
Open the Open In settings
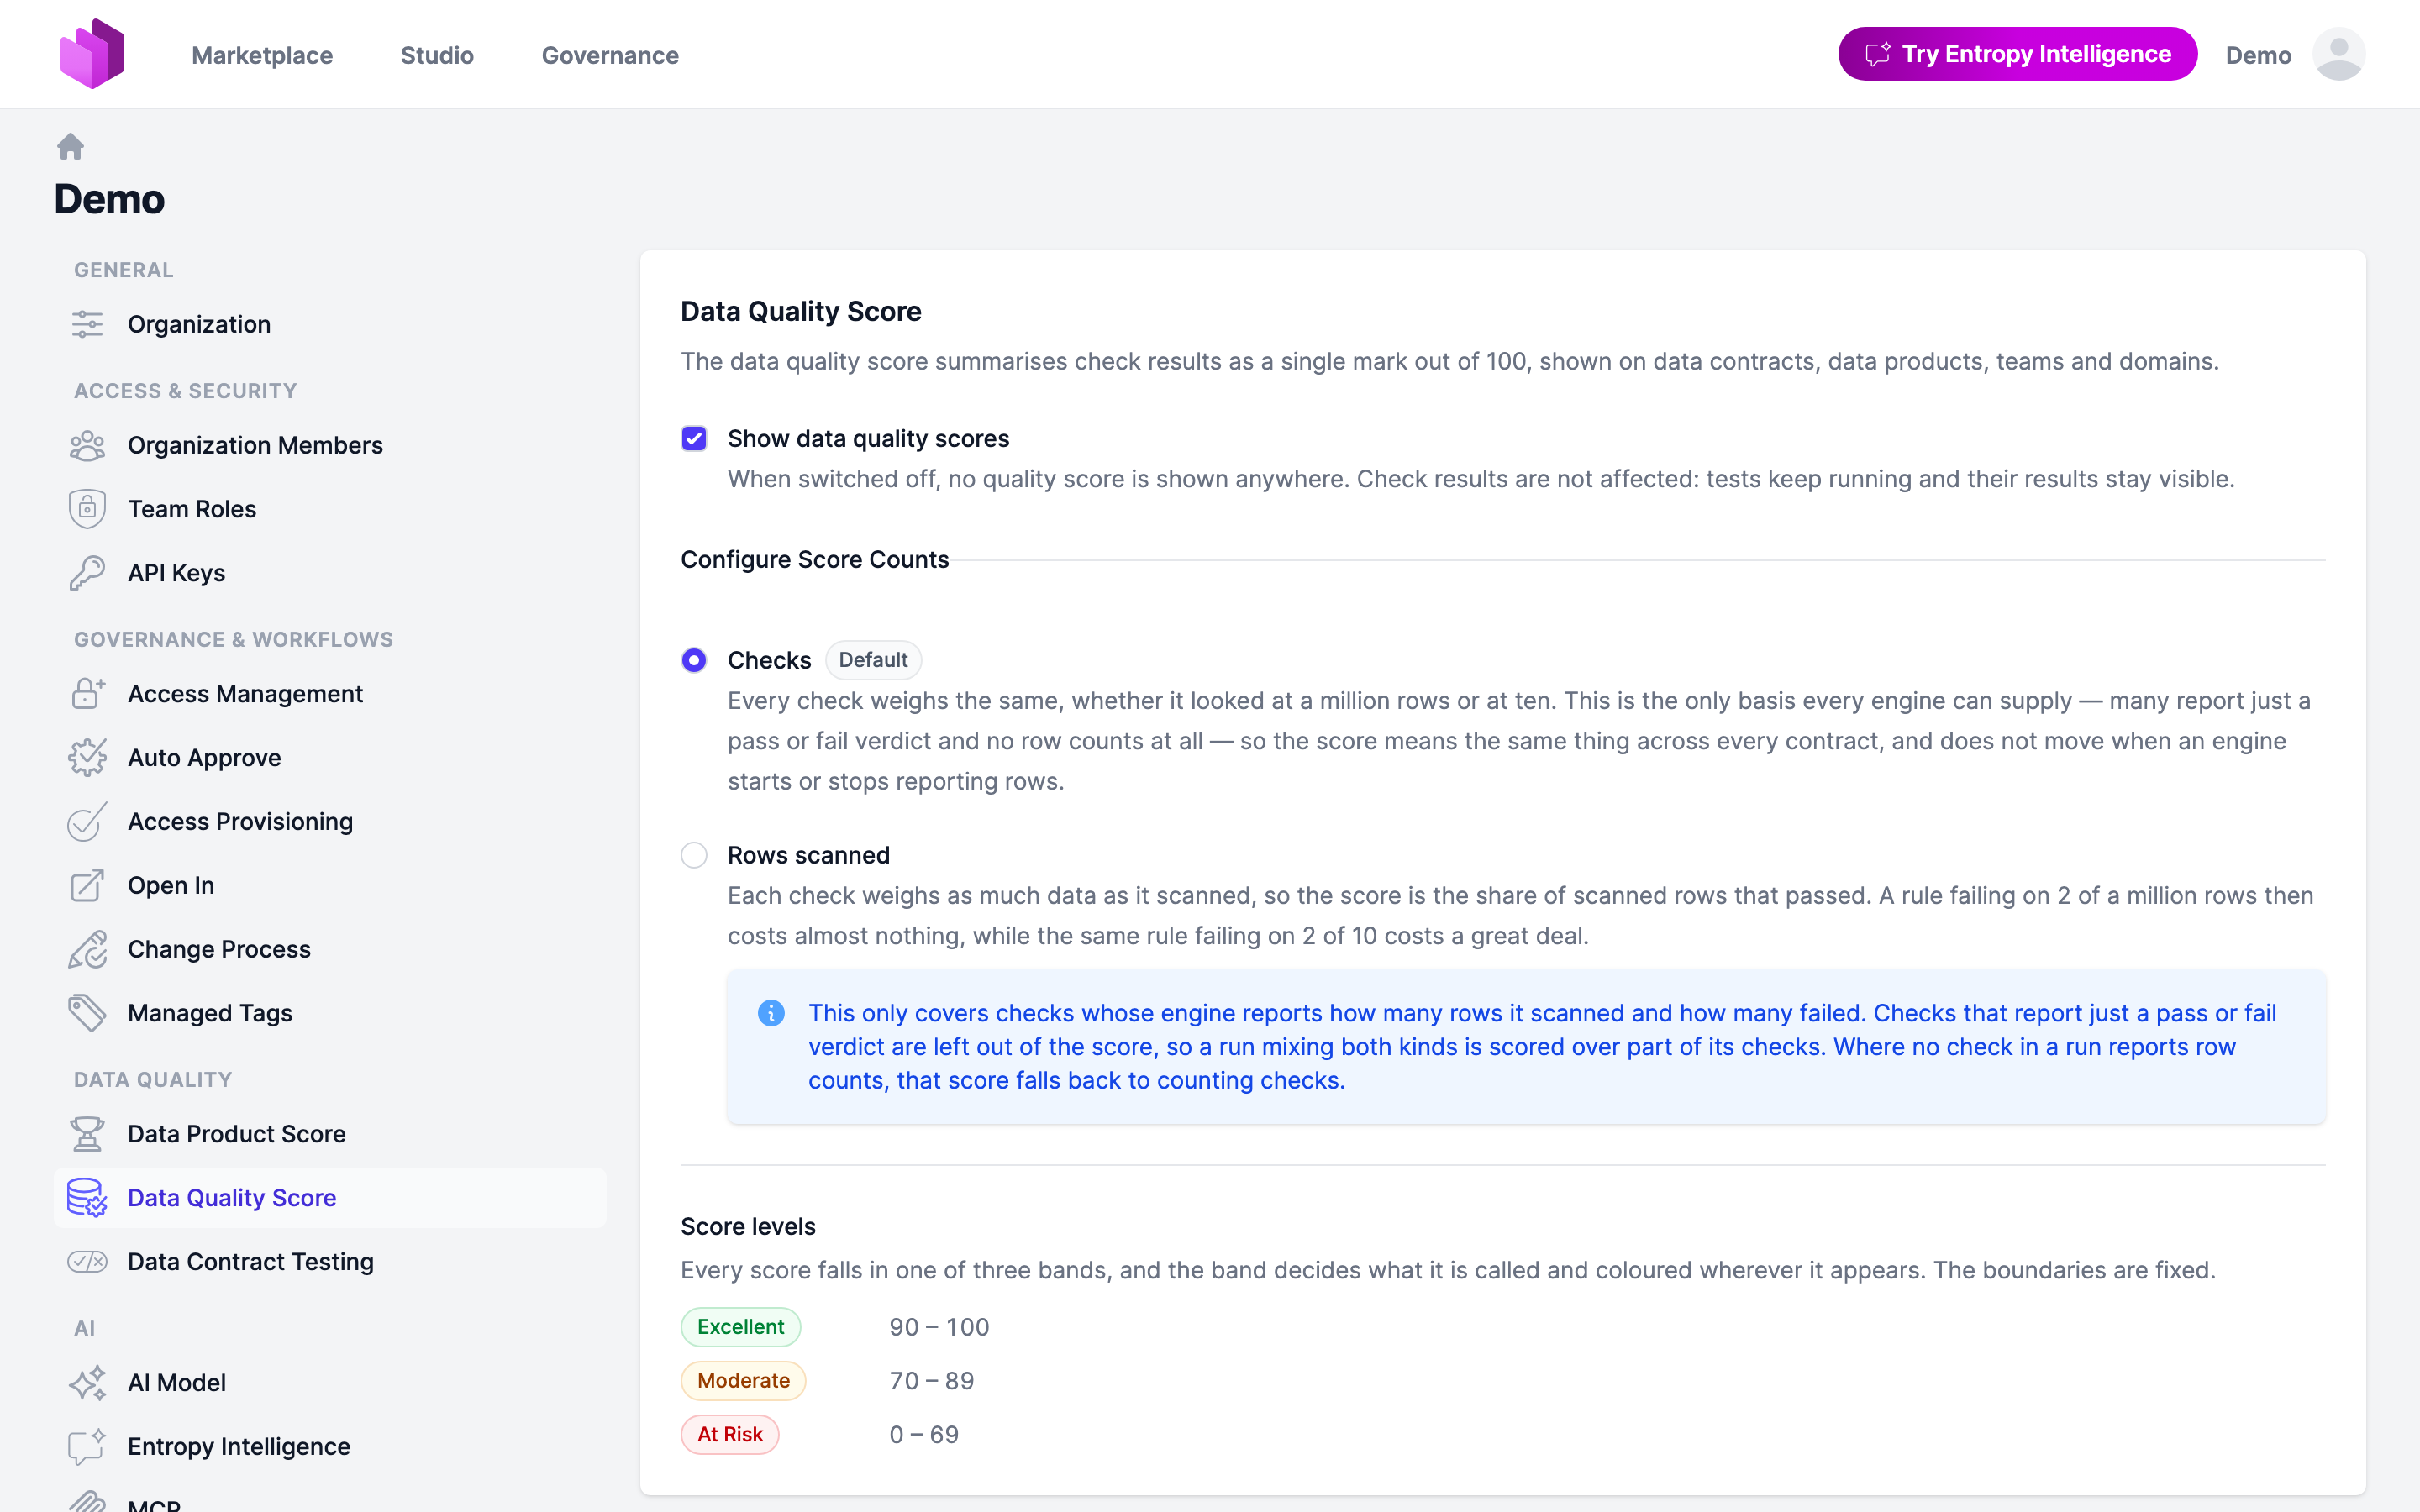coord(330,886)
